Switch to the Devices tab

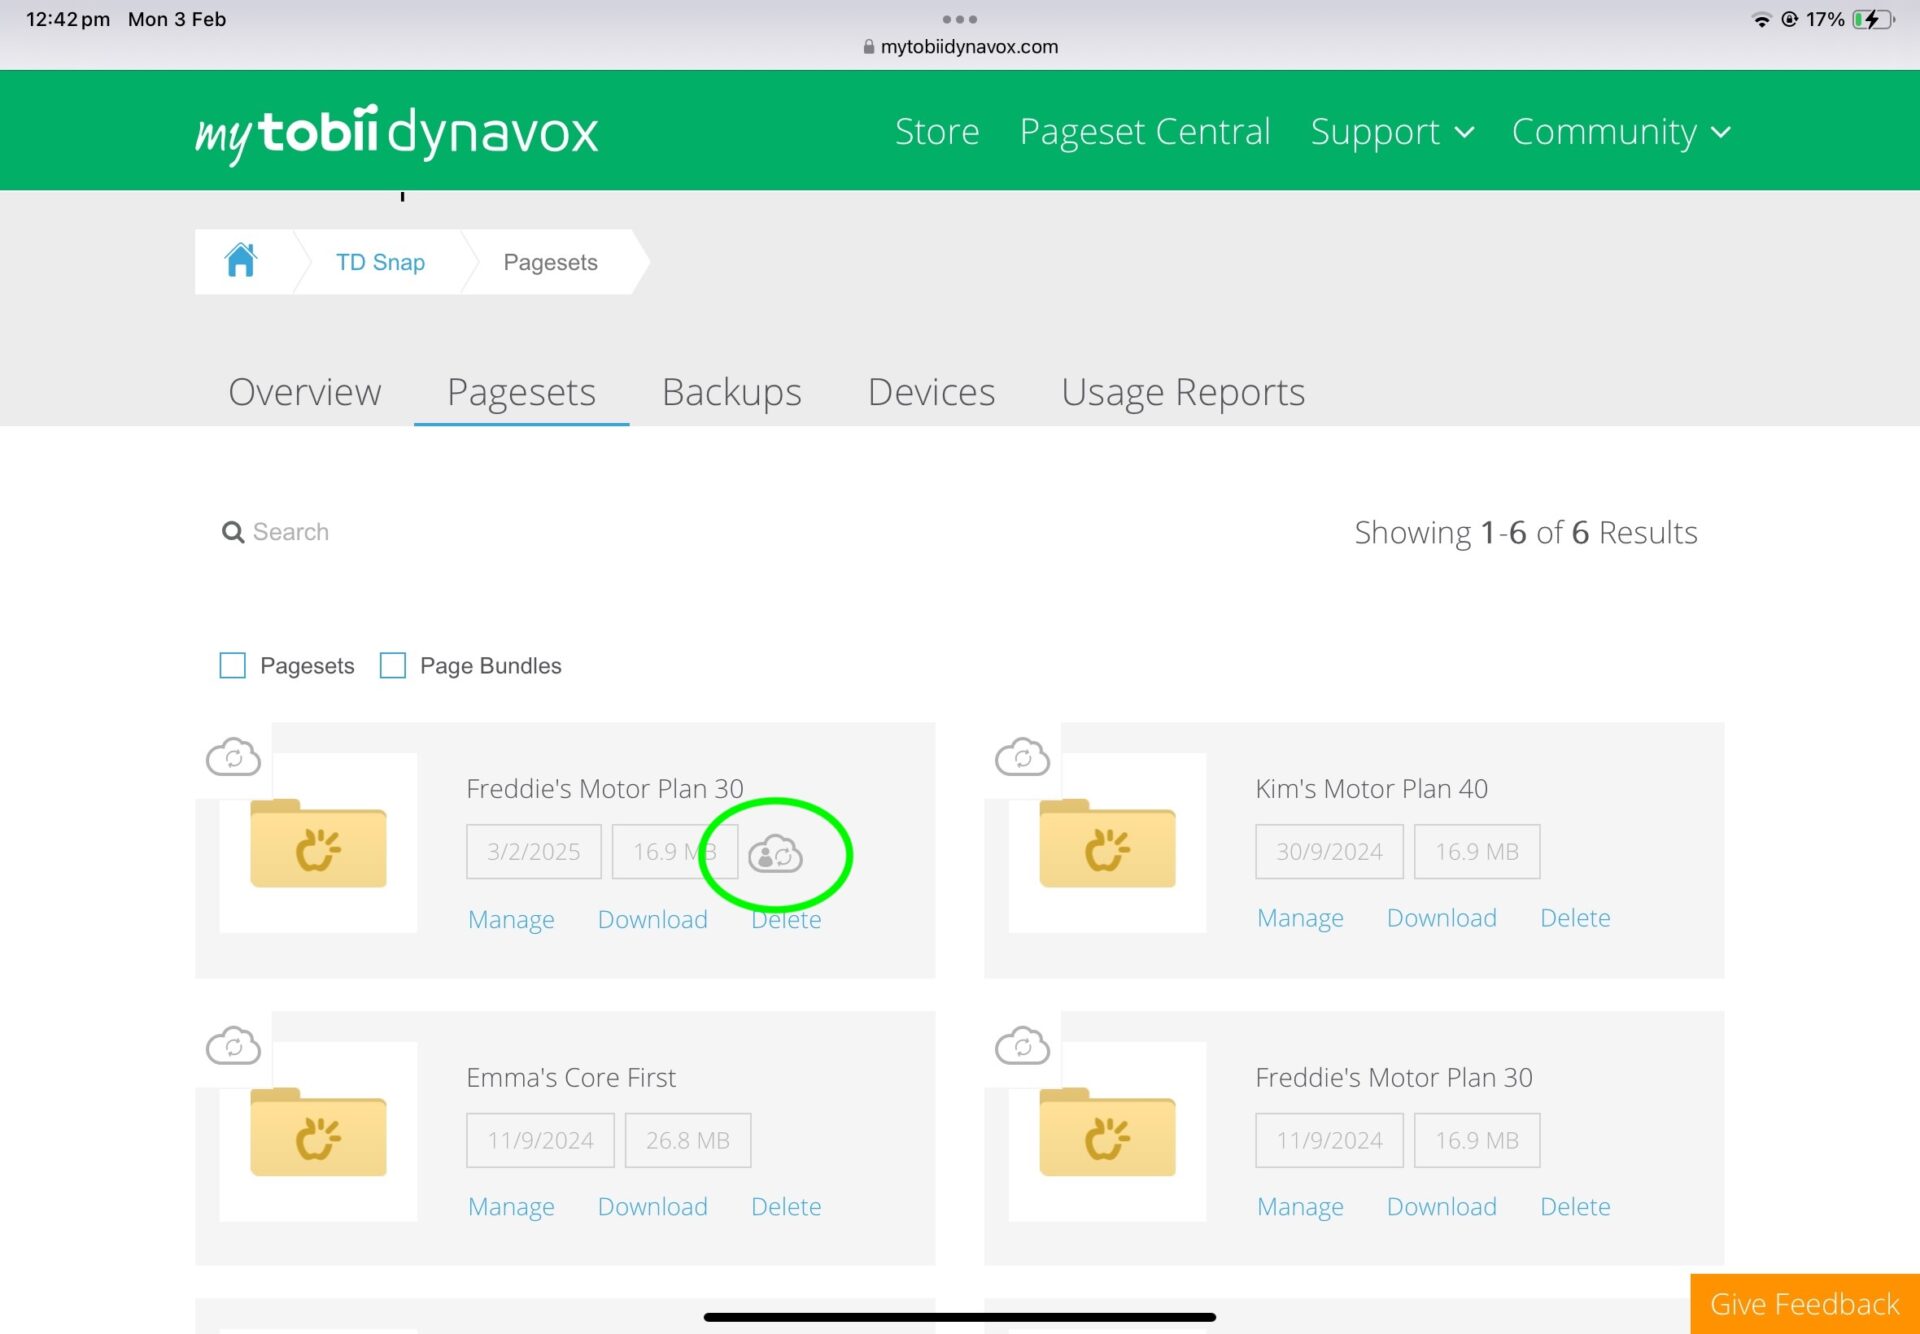[932, 391]
